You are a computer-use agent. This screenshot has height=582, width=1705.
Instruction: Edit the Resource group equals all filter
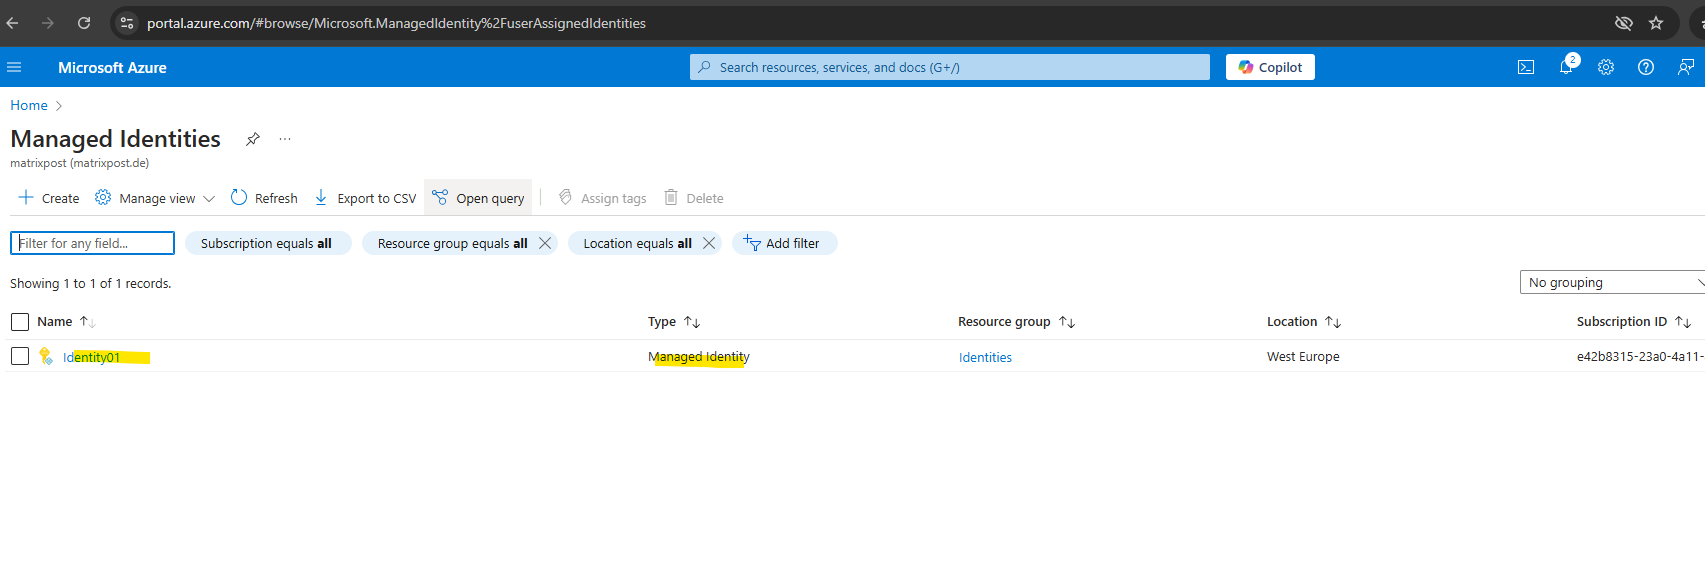click(452, 243)
